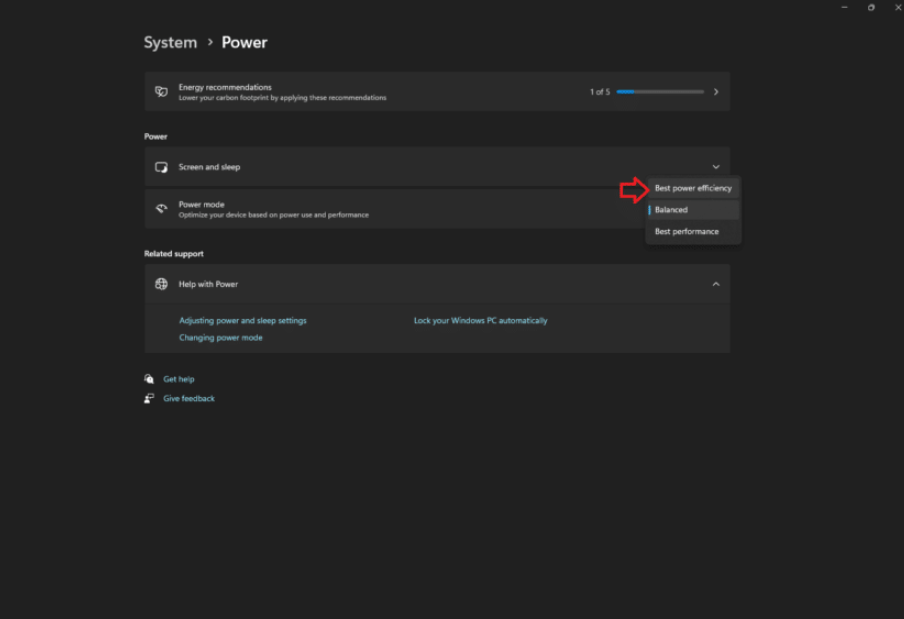Expand the Screen and sleep section
This screenshot has height=619, width=904.
[715, 167]
